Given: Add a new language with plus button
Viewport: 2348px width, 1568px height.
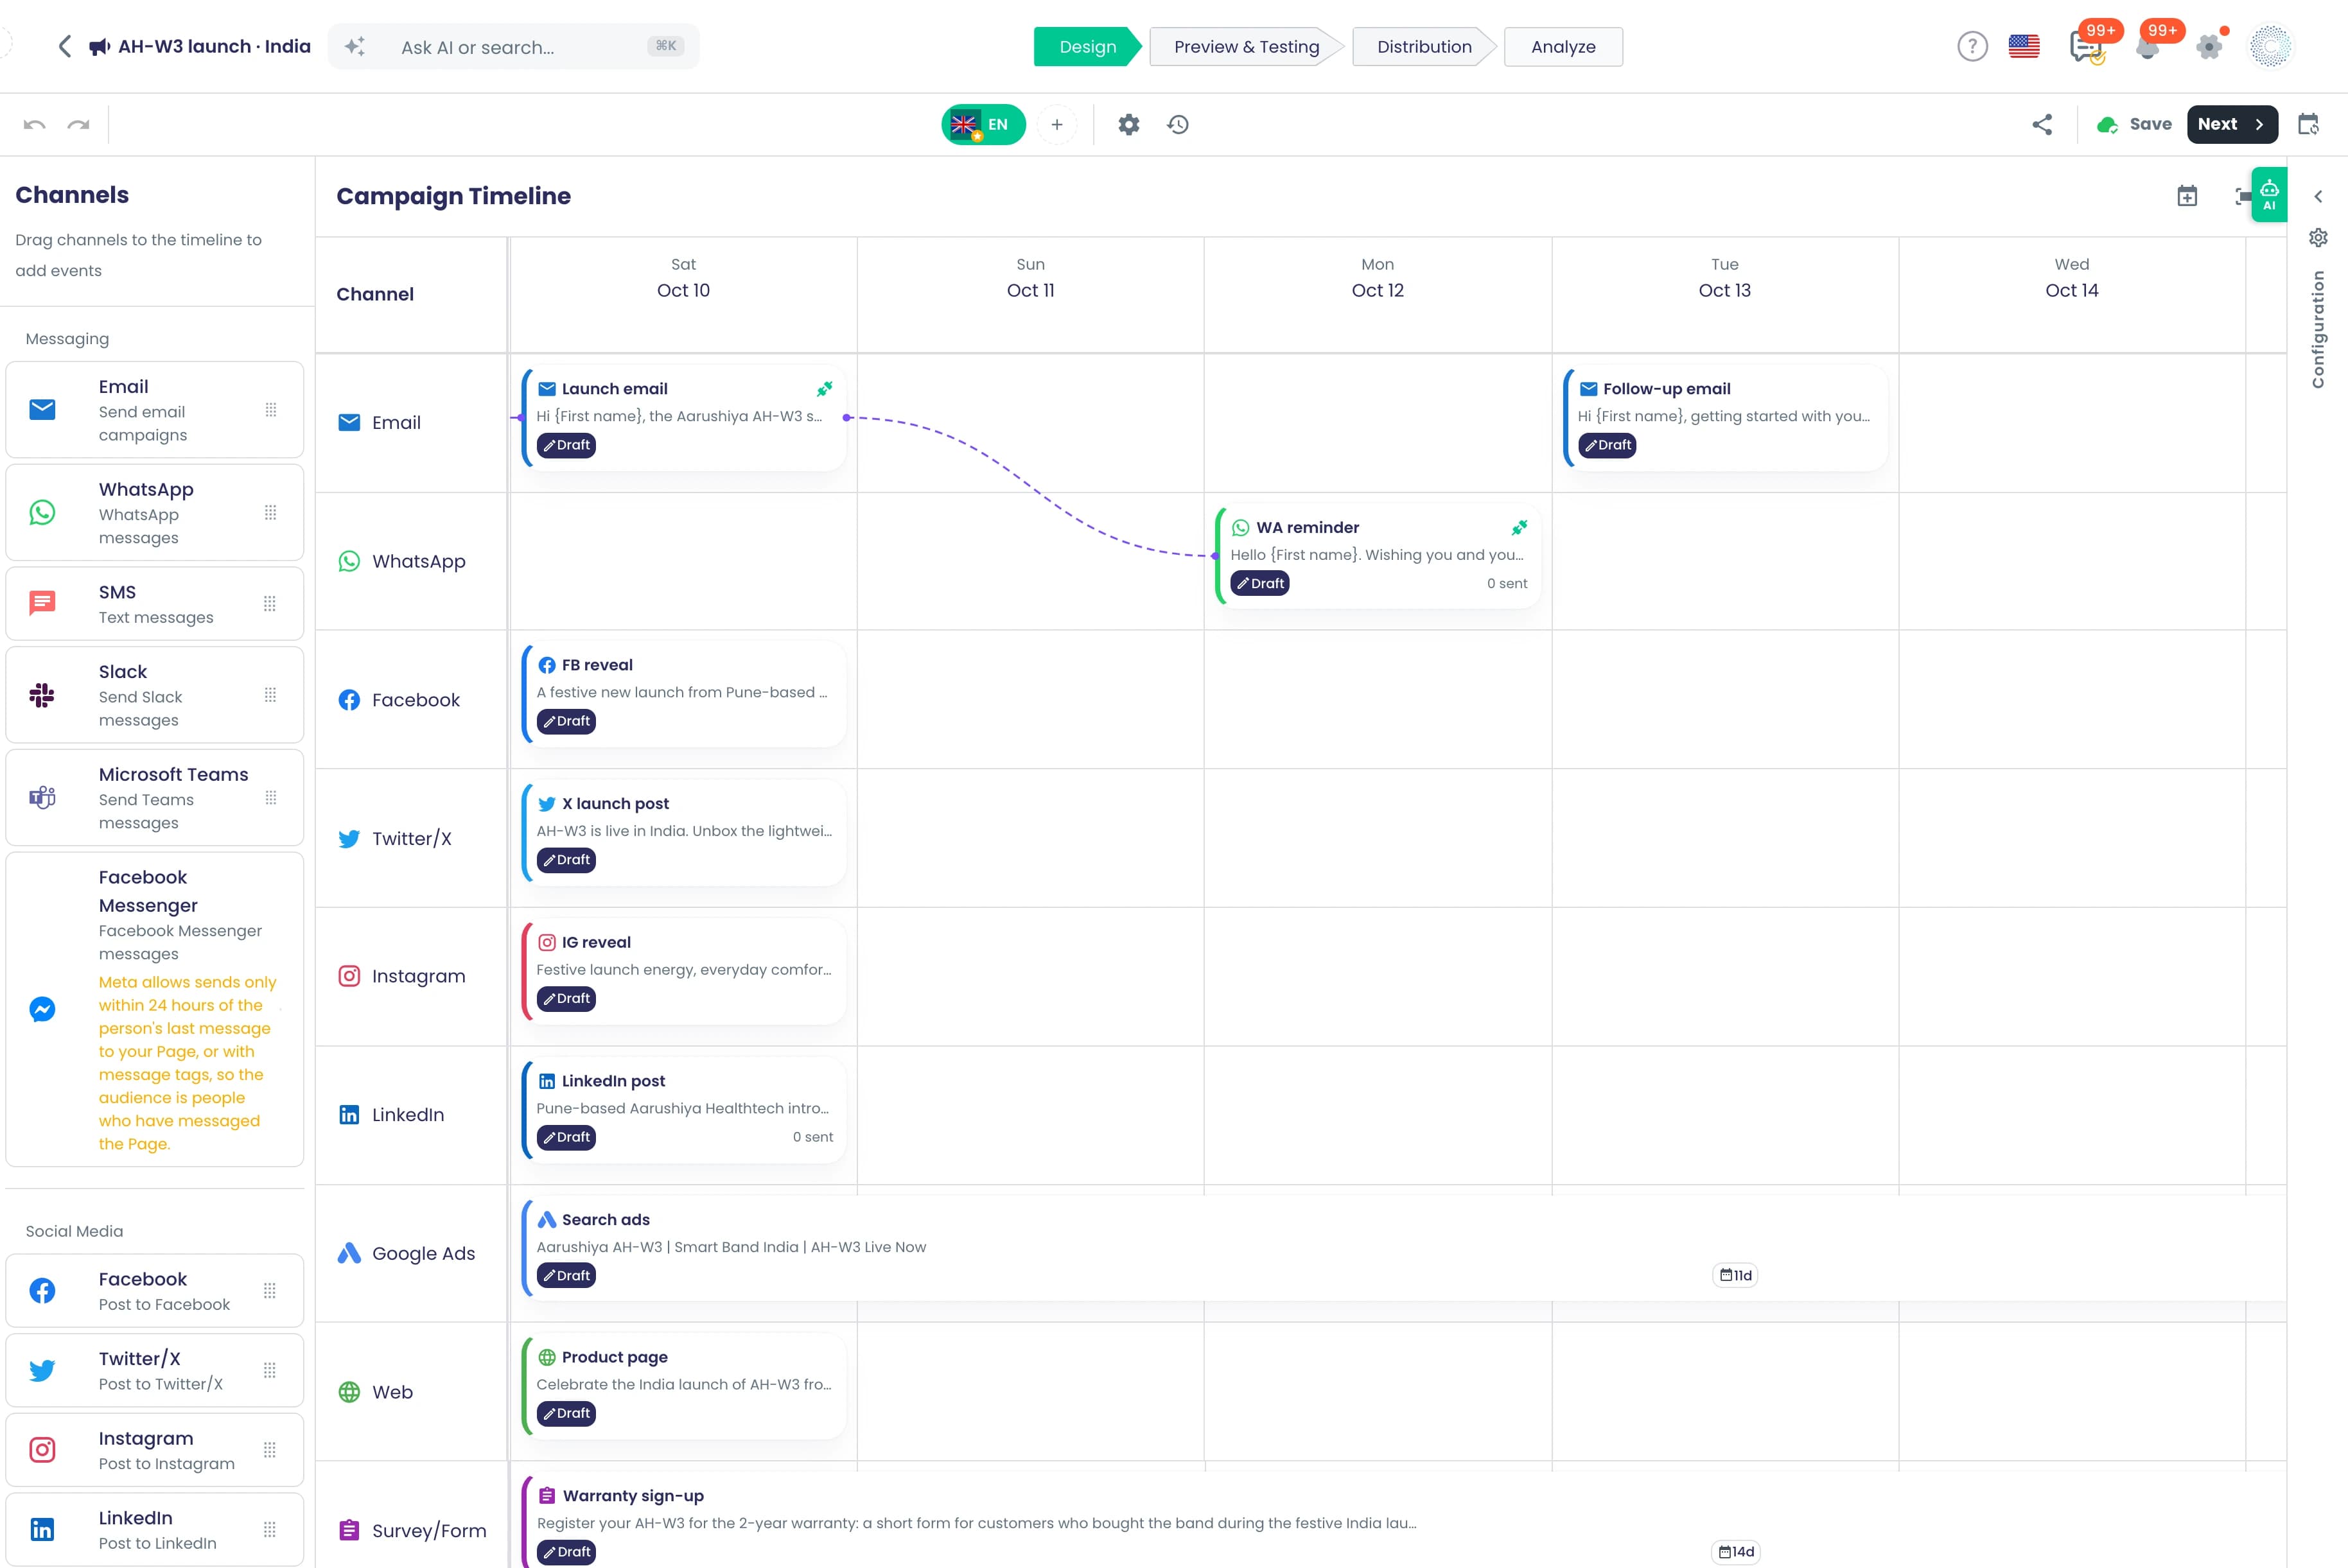Looking at the screenshot, I should coord(1056,125).
